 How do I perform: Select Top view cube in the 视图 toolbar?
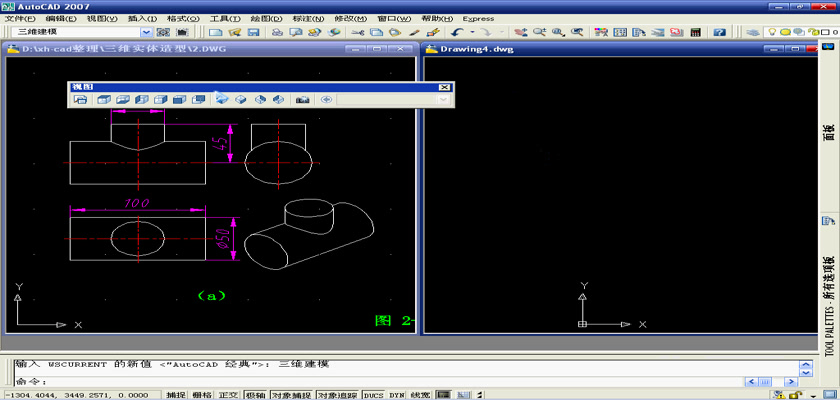(x=104, y=100)
